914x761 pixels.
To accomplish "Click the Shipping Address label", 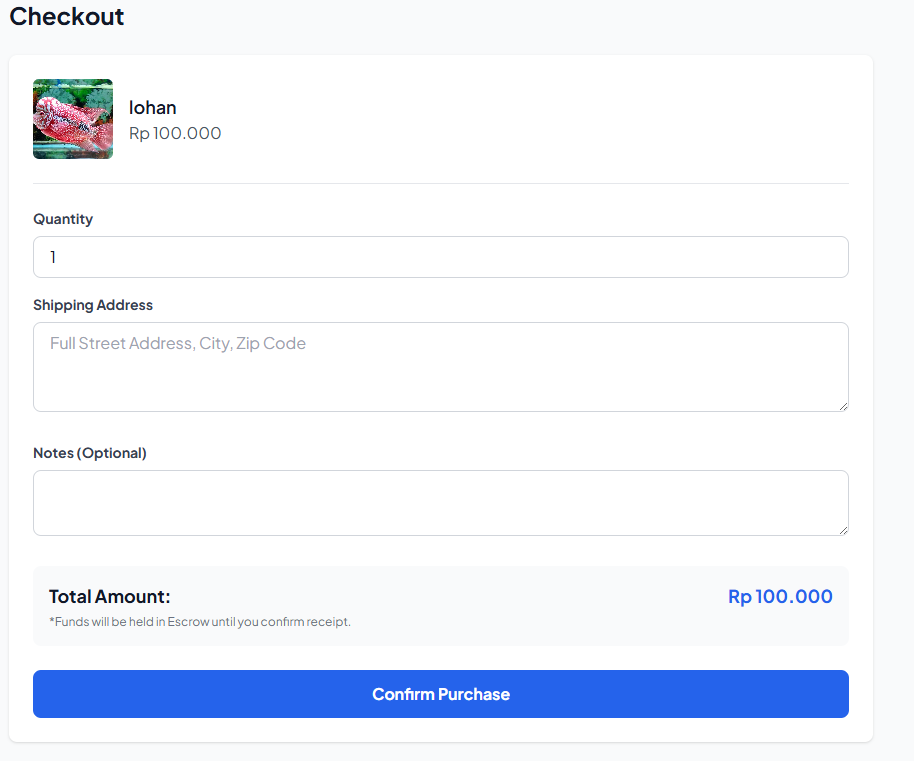I will [93, 305].
